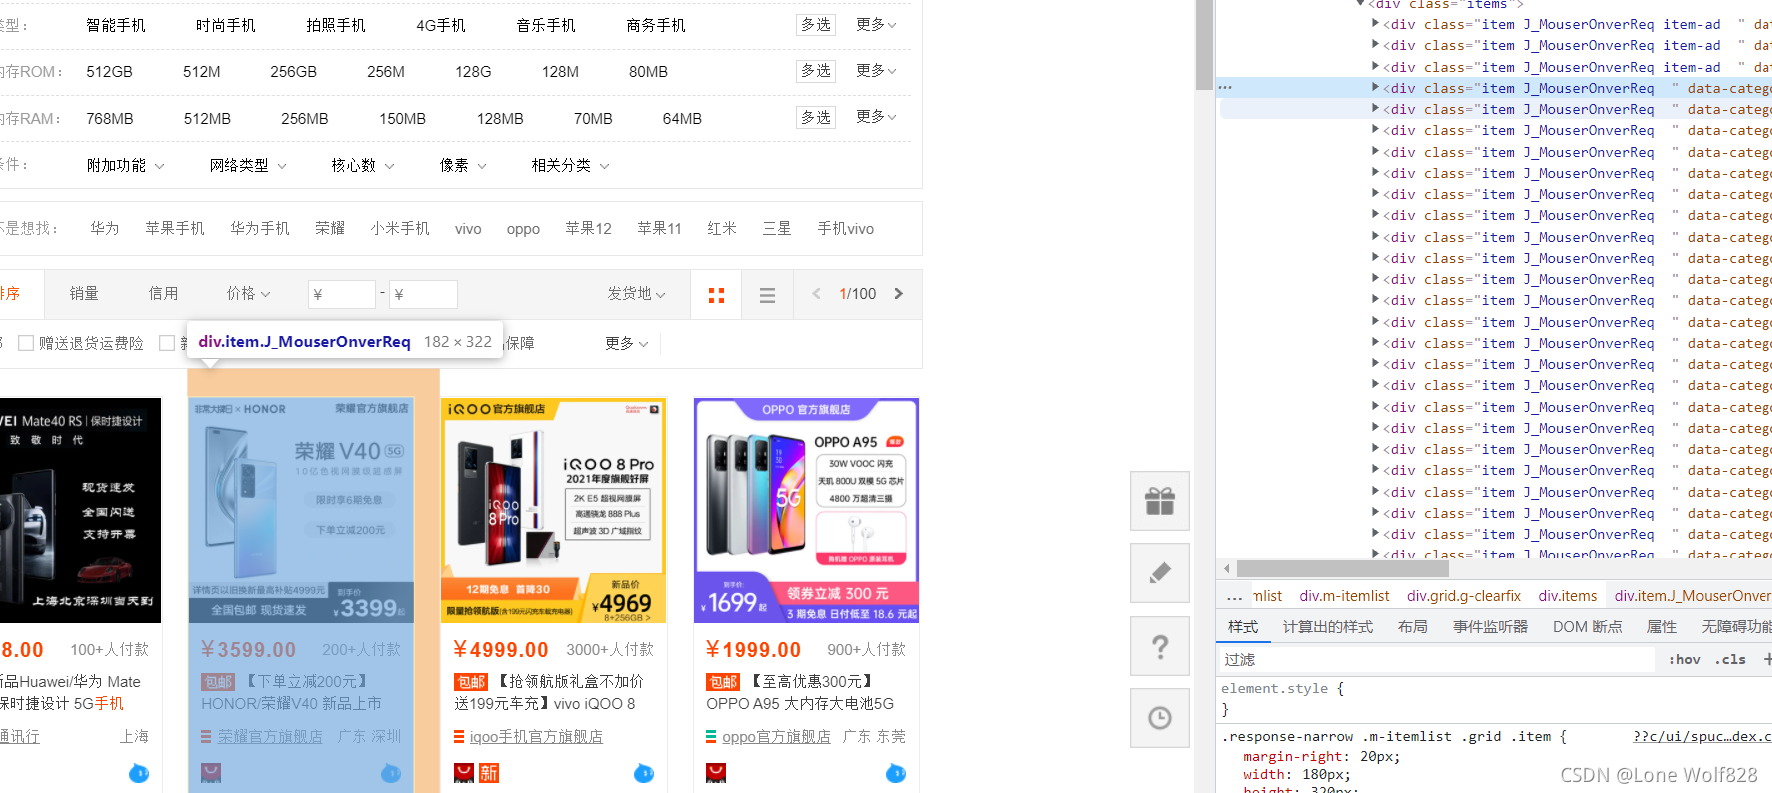1772x793 pixels.
Task: Click the DevTools three-dots row menu icon
Action: tap(1225, 88)
